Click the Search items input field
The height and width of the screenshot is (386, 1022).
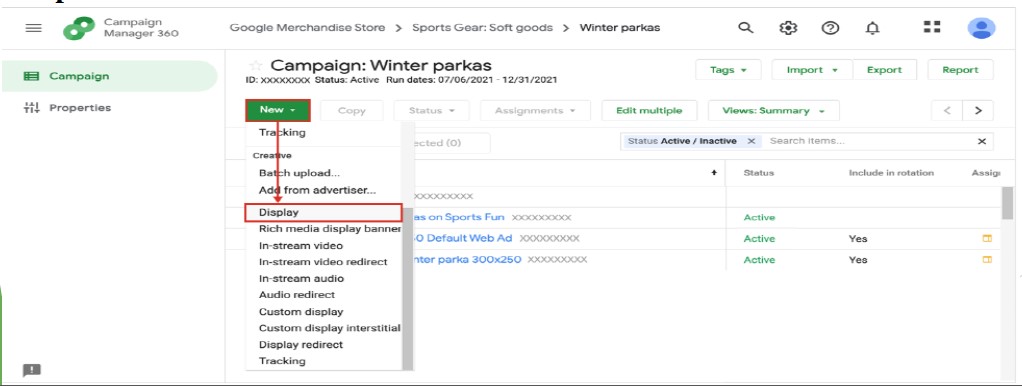tap(870, 141)
